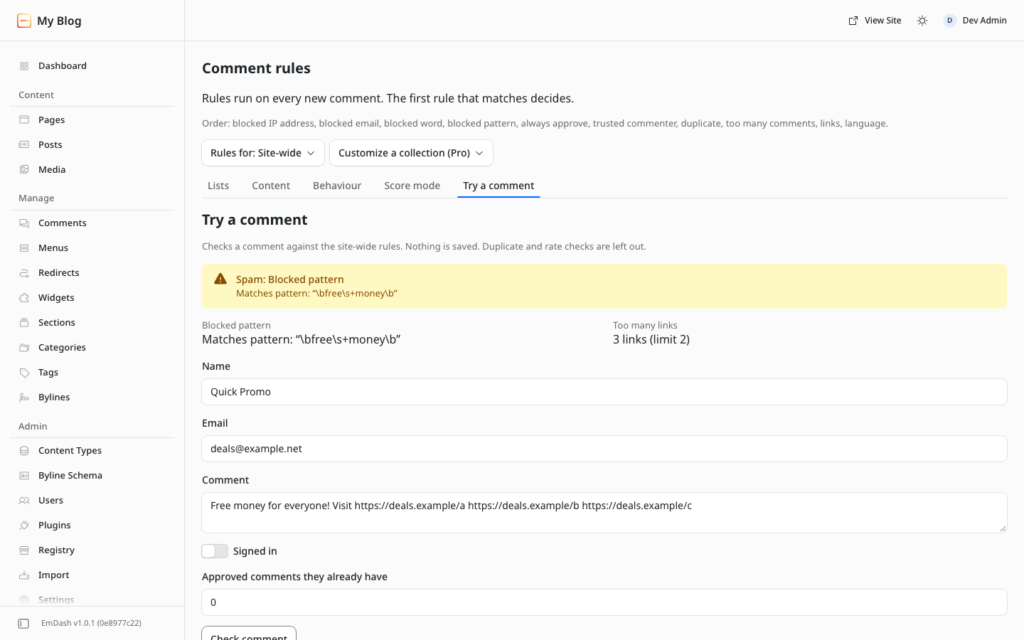Click the "3 links (limit 2)" result text
The image size is (1024, 640).
[651, 340]
